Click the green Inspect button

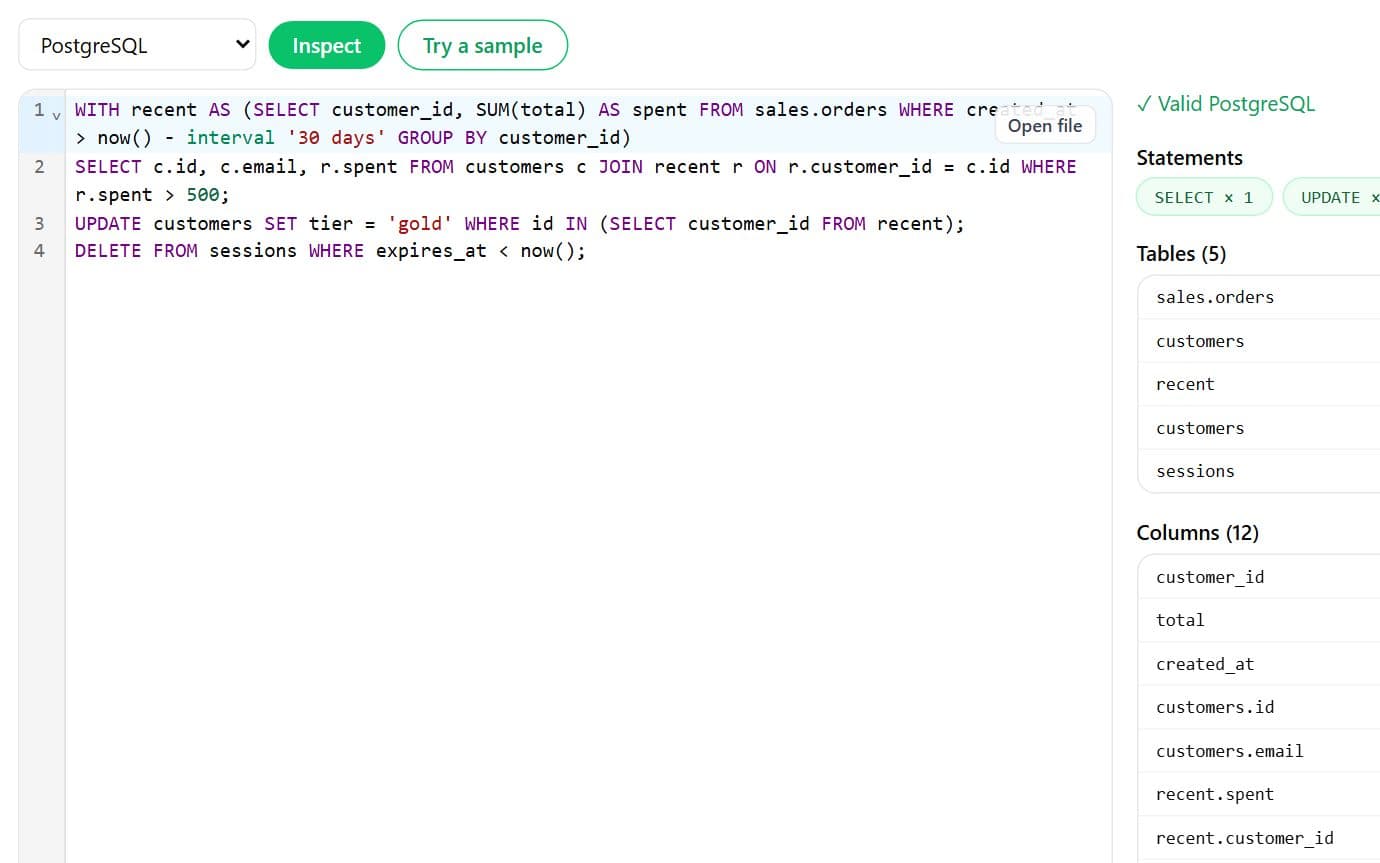[327, 45]
